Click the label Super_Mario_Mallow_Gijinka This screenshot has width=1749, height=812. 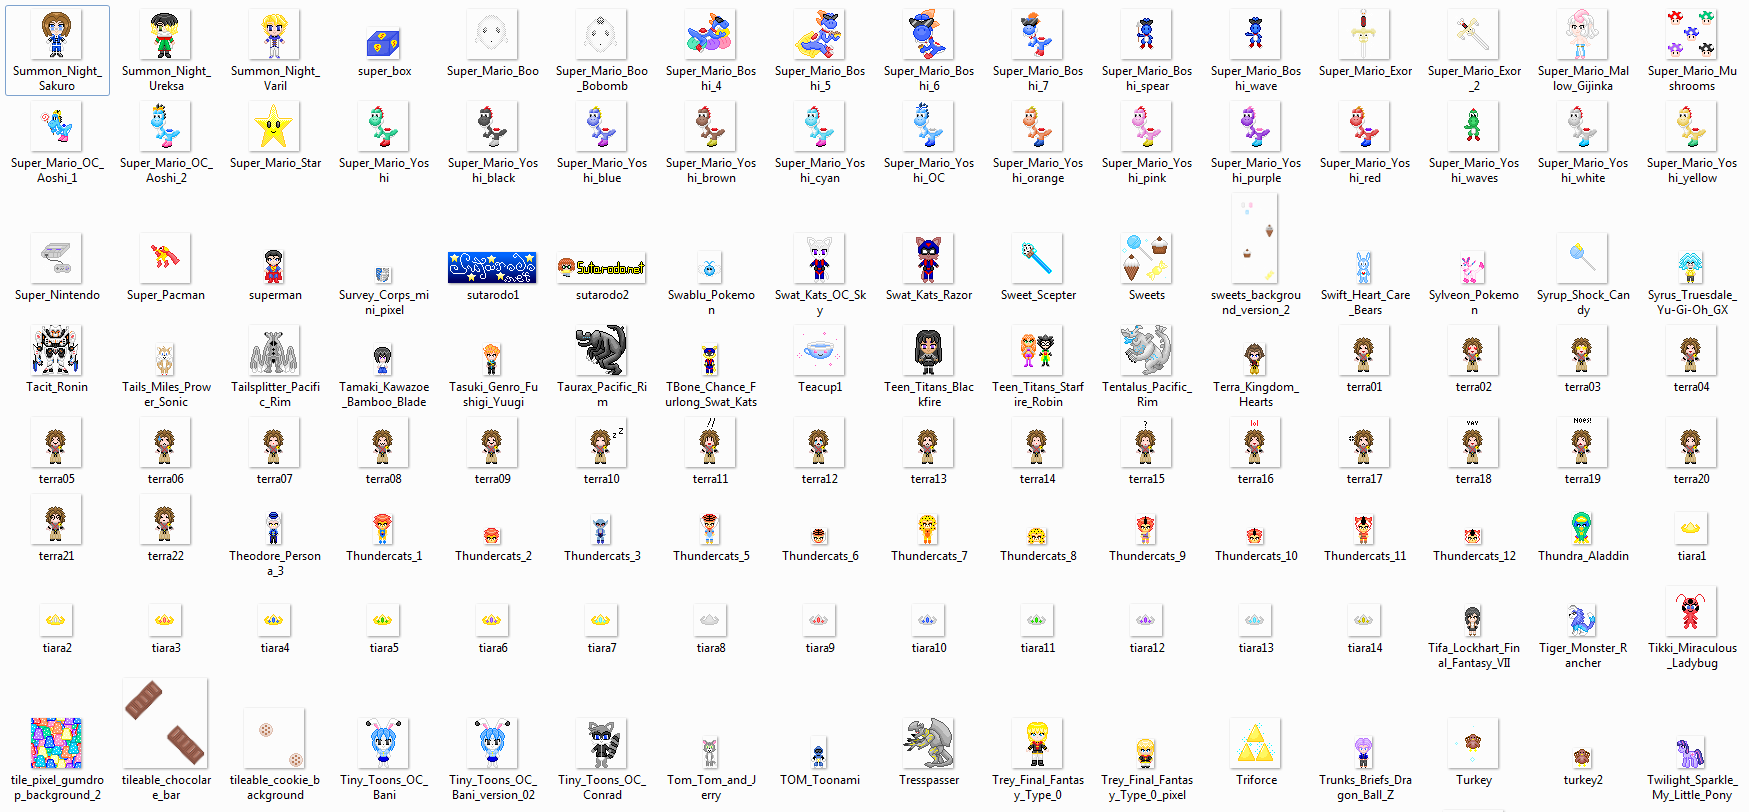pos(1583,79)
